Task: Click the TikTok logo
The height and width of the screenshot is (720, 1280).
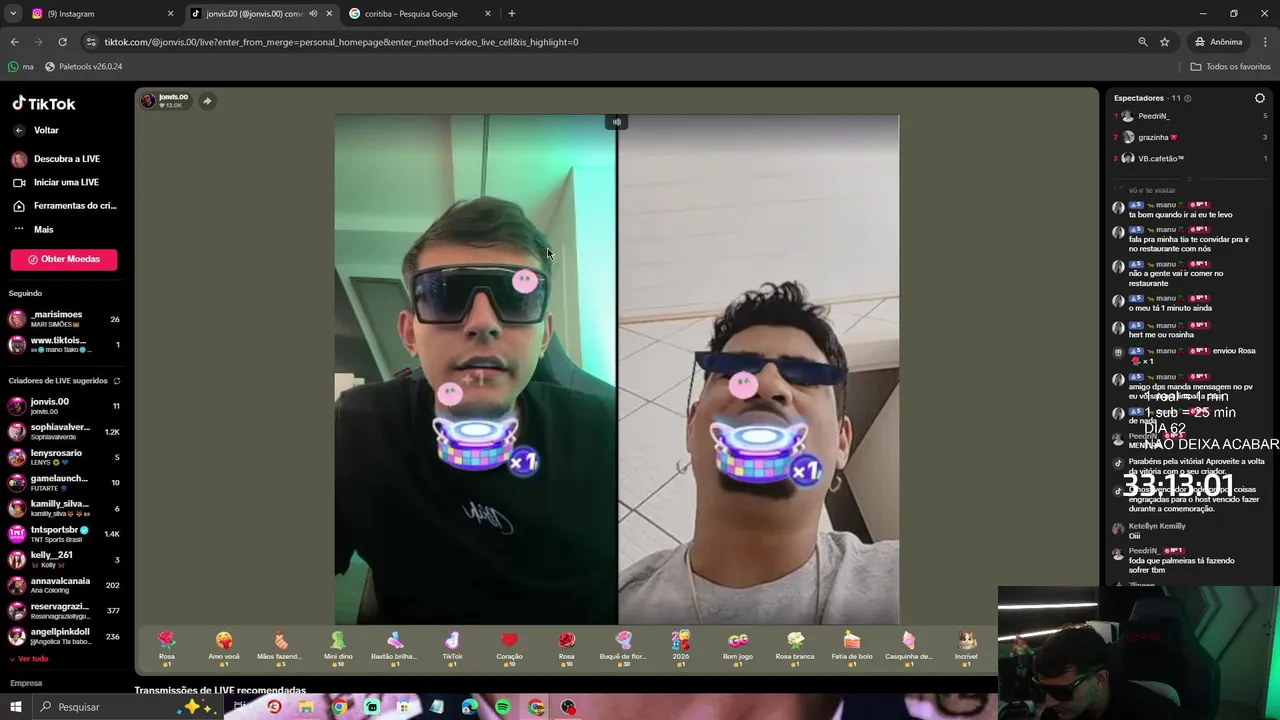Action: [44, 103]
